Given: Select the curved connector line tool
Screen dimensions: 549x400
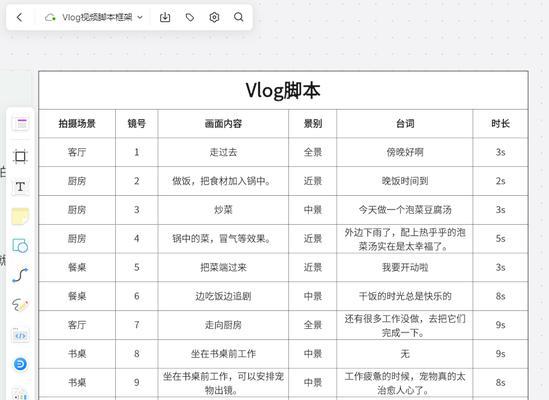Looking at the screenshot, I should point(20,275).
